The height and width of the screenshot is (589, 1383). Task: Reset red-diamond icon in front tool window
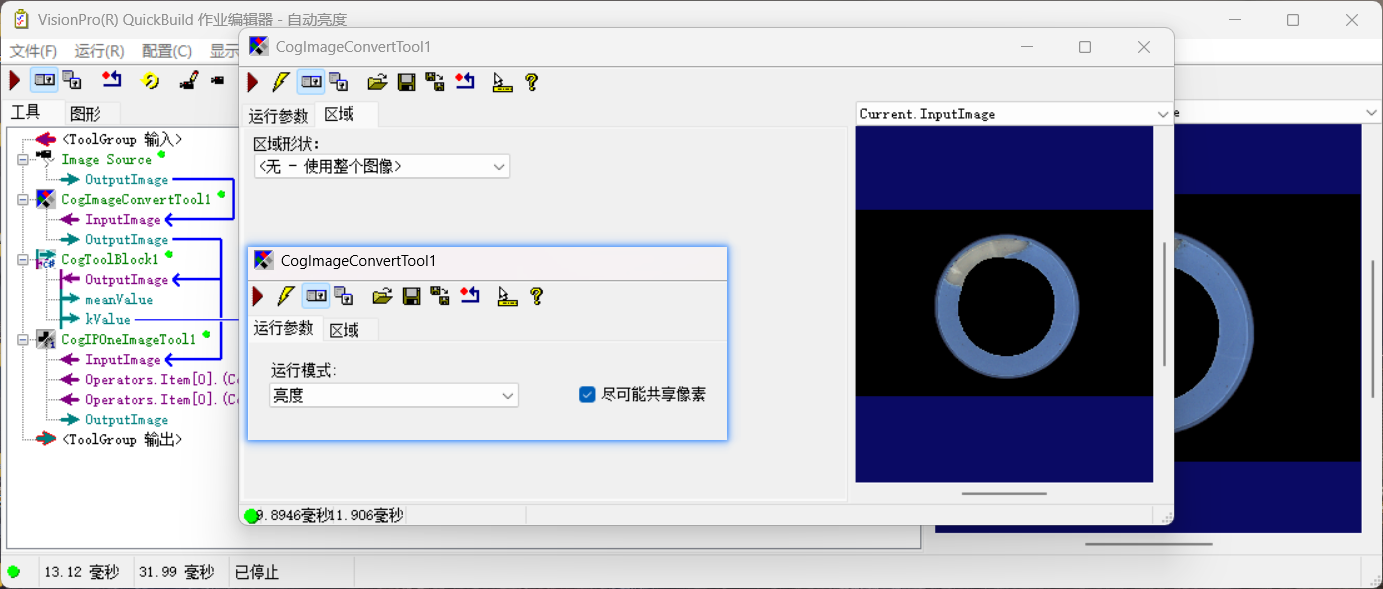[x=469, y=296]
